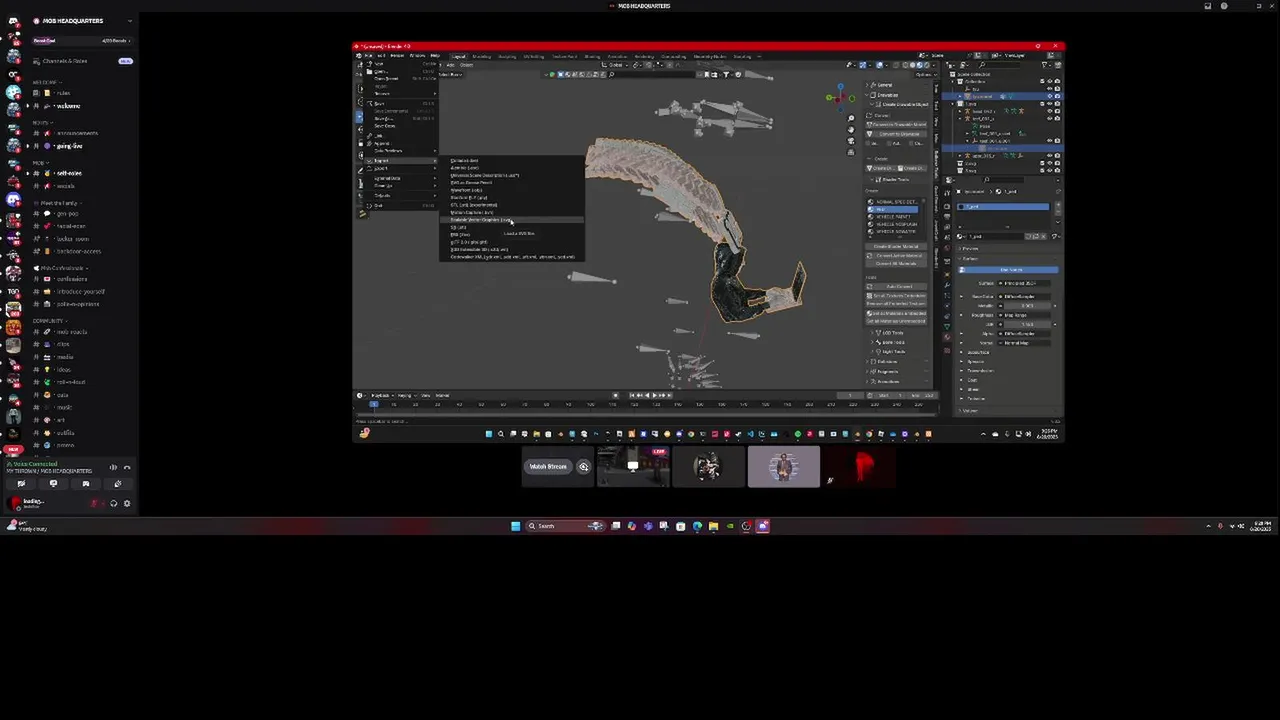Import Codewalker XML entry in submenu

click(x=512, y=257)
